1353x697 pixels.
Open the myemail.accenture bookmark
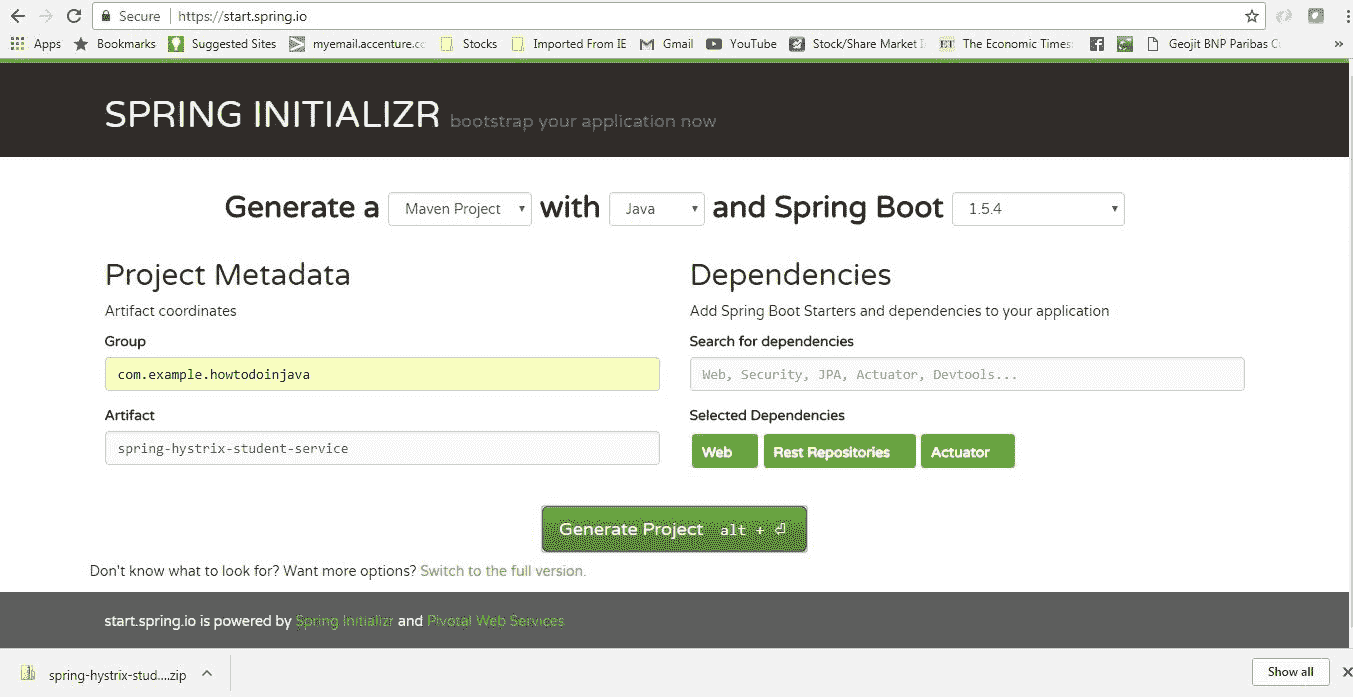[x=357, y=44]
